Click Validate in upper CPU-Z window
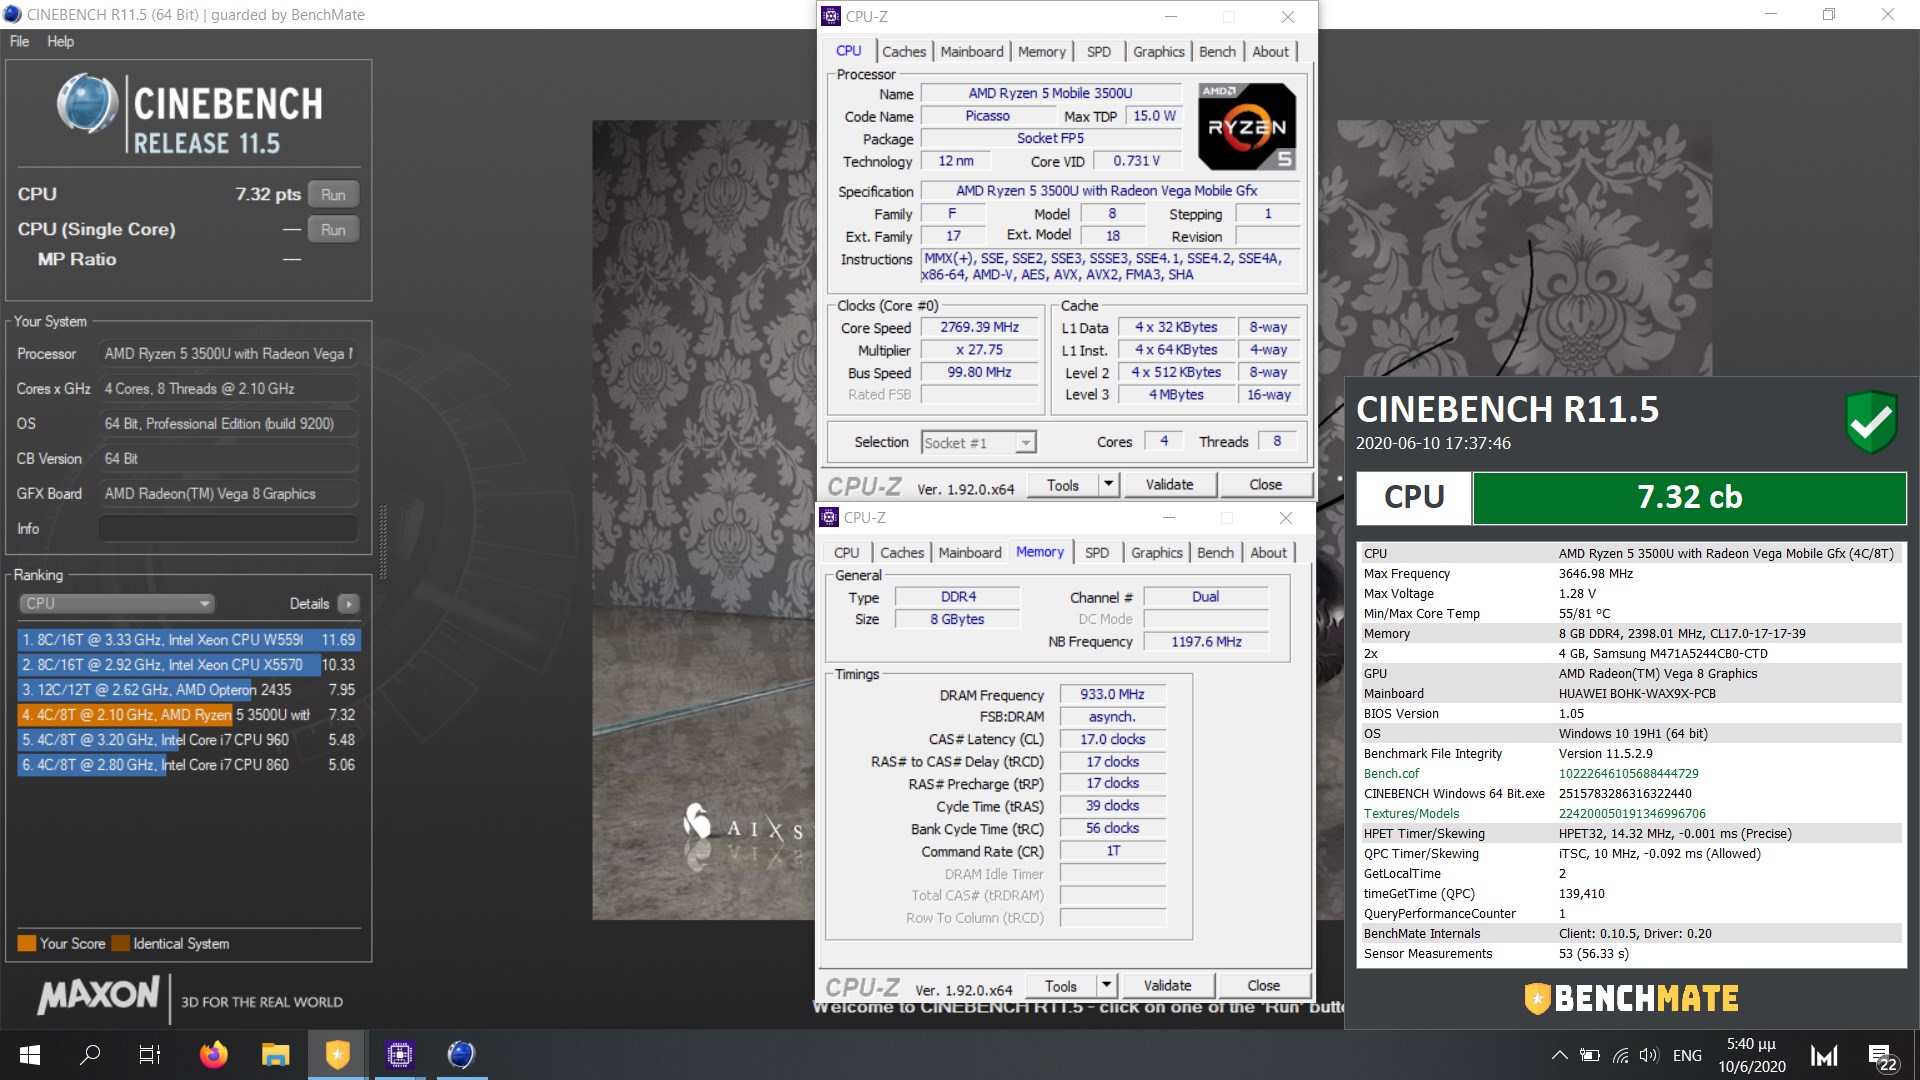The width and height of the screenshot is (1920, 1080). [1169, 485]
